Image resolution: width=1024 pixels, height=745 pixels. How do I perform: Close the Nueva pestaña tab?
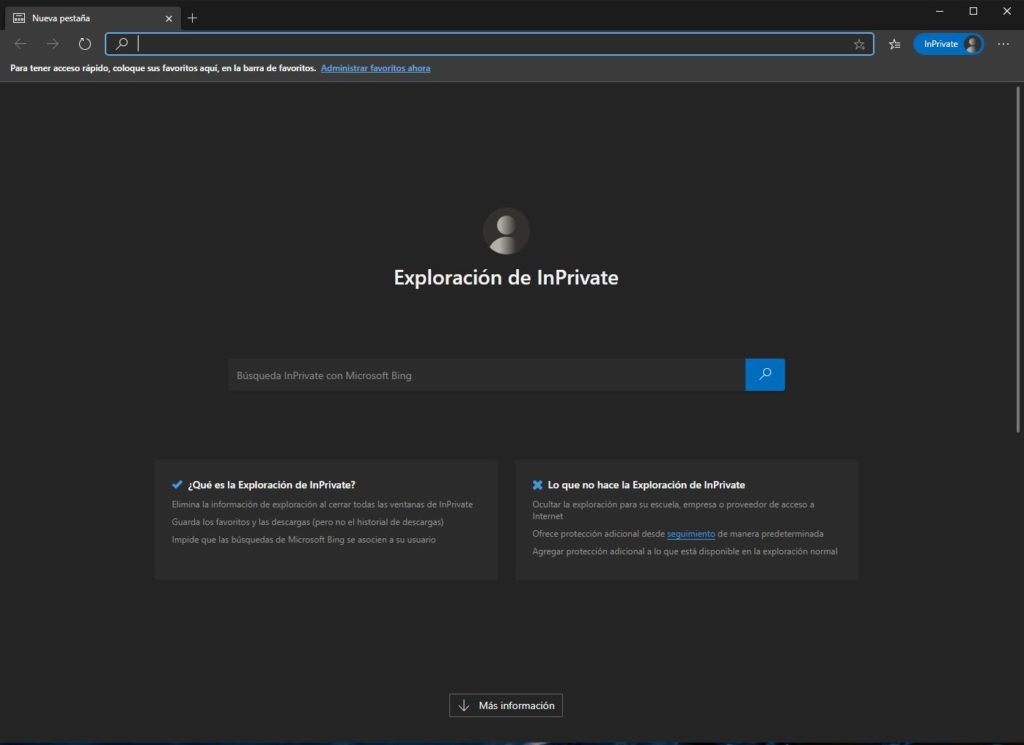tap(168, 18)
